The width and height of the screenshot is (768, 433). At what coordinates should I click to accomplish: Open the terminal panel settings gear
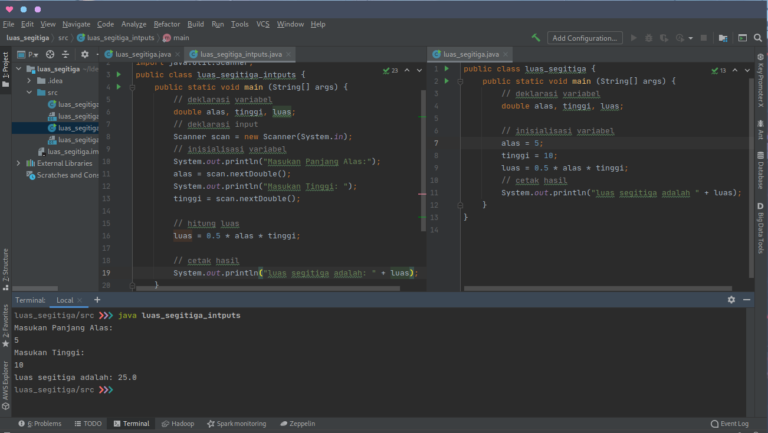coord(731,299)
